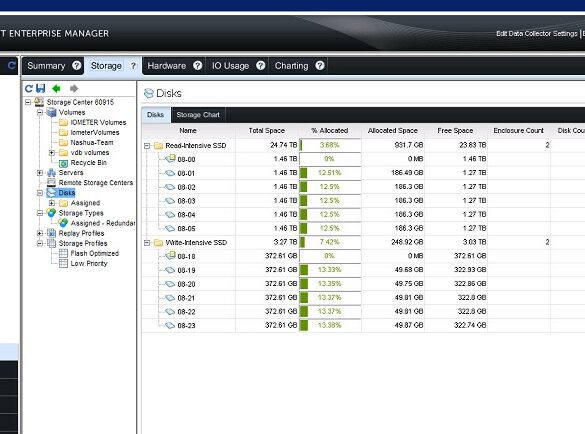
Task: Click the 13.38% allocation bar for 08-23
Action: (330, 325)
